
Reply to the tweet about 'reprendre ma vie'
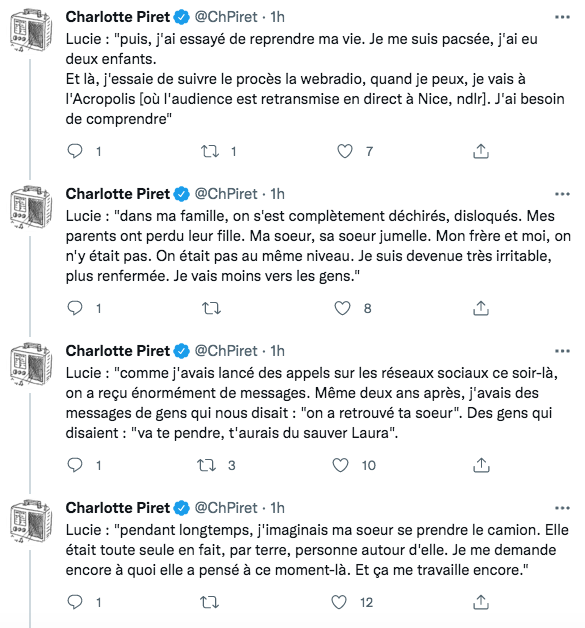coord(75,151)
